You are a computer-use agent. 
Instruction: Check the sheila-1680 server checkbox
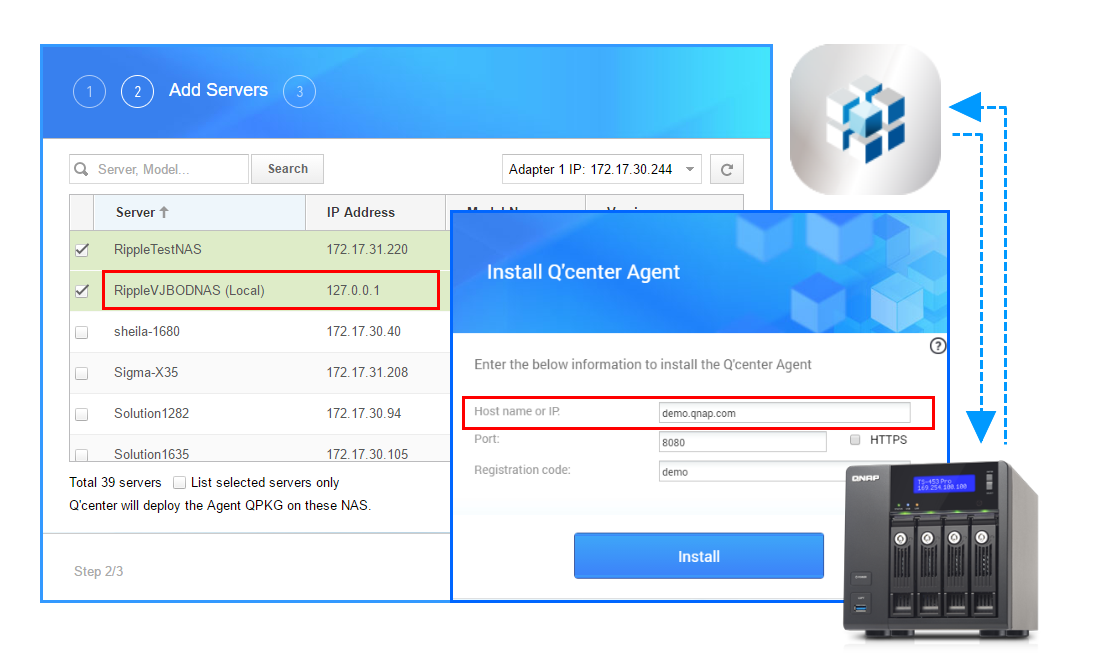[82, 332]
